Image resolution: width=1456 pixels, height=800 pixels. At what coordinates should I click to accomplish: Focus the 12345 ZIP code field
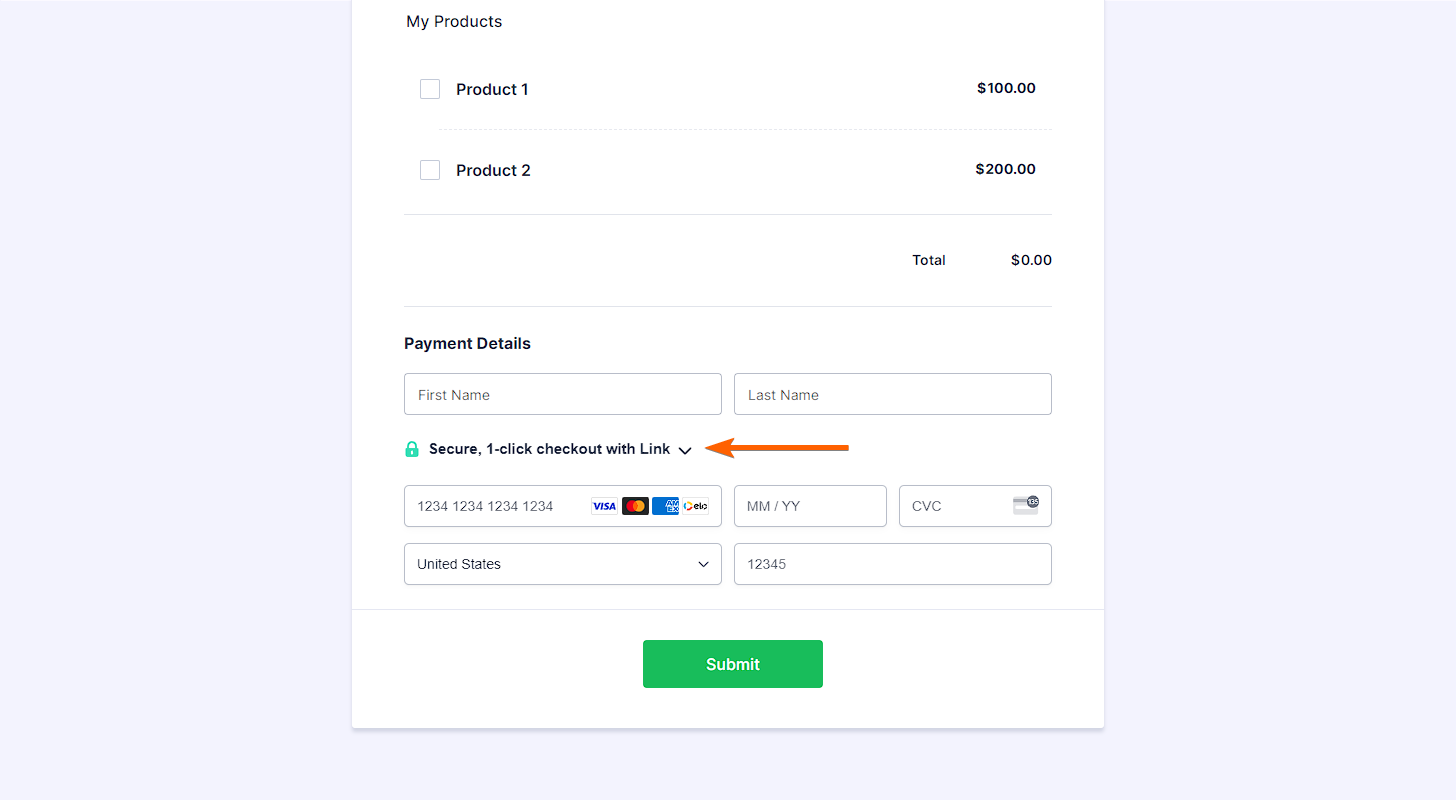[x=892, y=564]
